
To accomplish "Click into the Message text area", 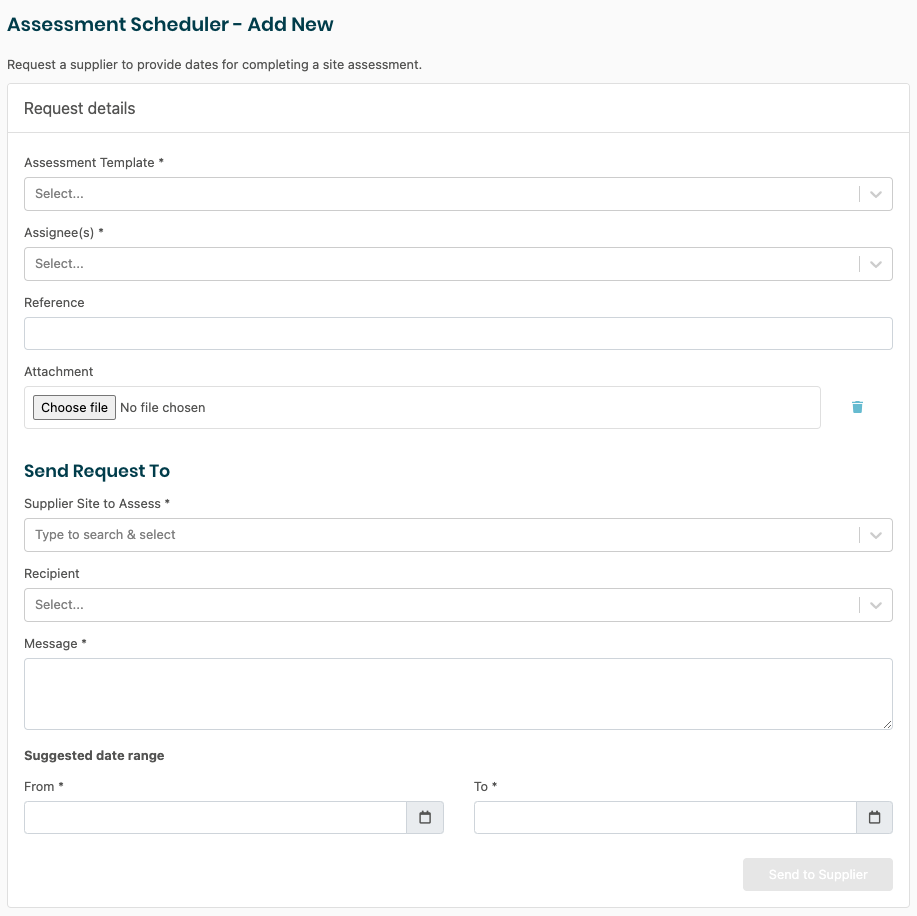I will pos(458,693).
